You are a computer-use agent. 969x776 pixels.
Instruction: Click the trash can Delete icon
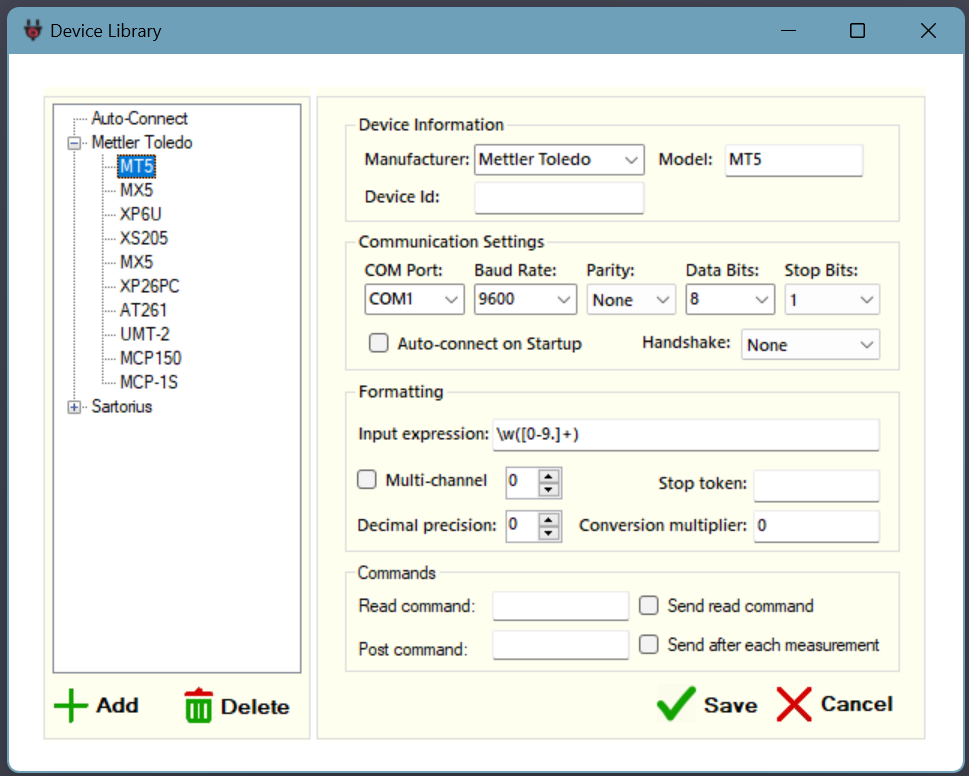tap(198, 706)
